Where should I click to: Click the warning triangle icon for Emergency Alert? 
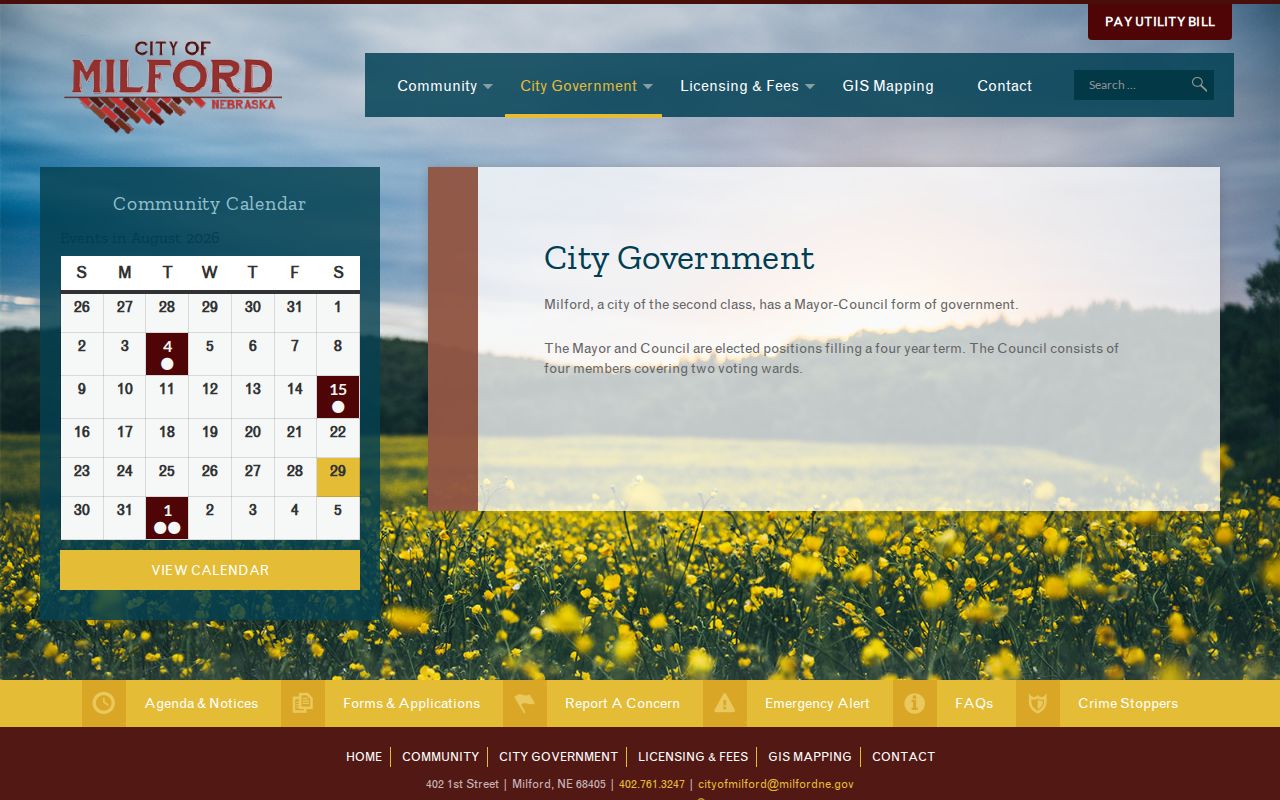pos(725,703)
